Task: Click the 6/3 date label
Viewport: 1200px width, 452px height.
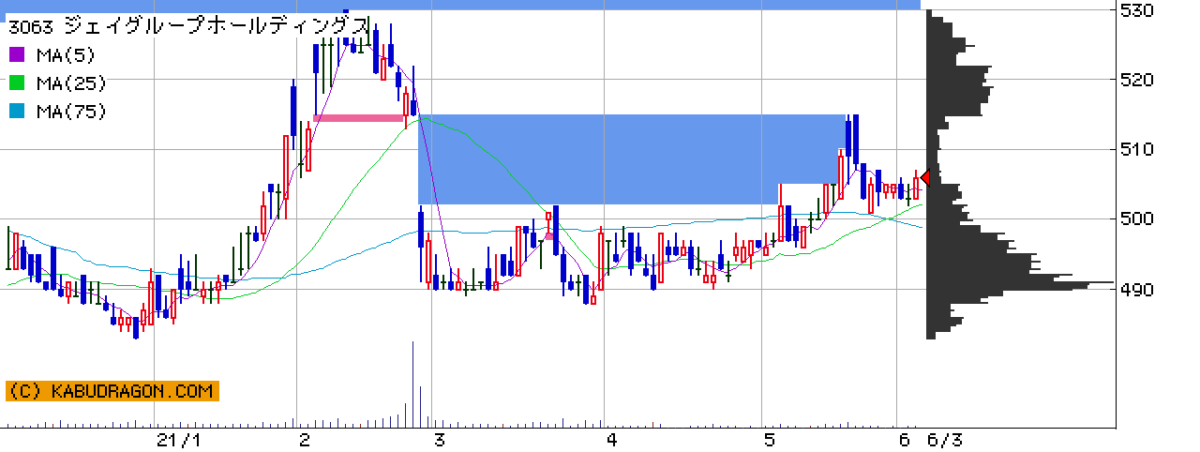Action: pyautogui.click(x=945, y=441)
